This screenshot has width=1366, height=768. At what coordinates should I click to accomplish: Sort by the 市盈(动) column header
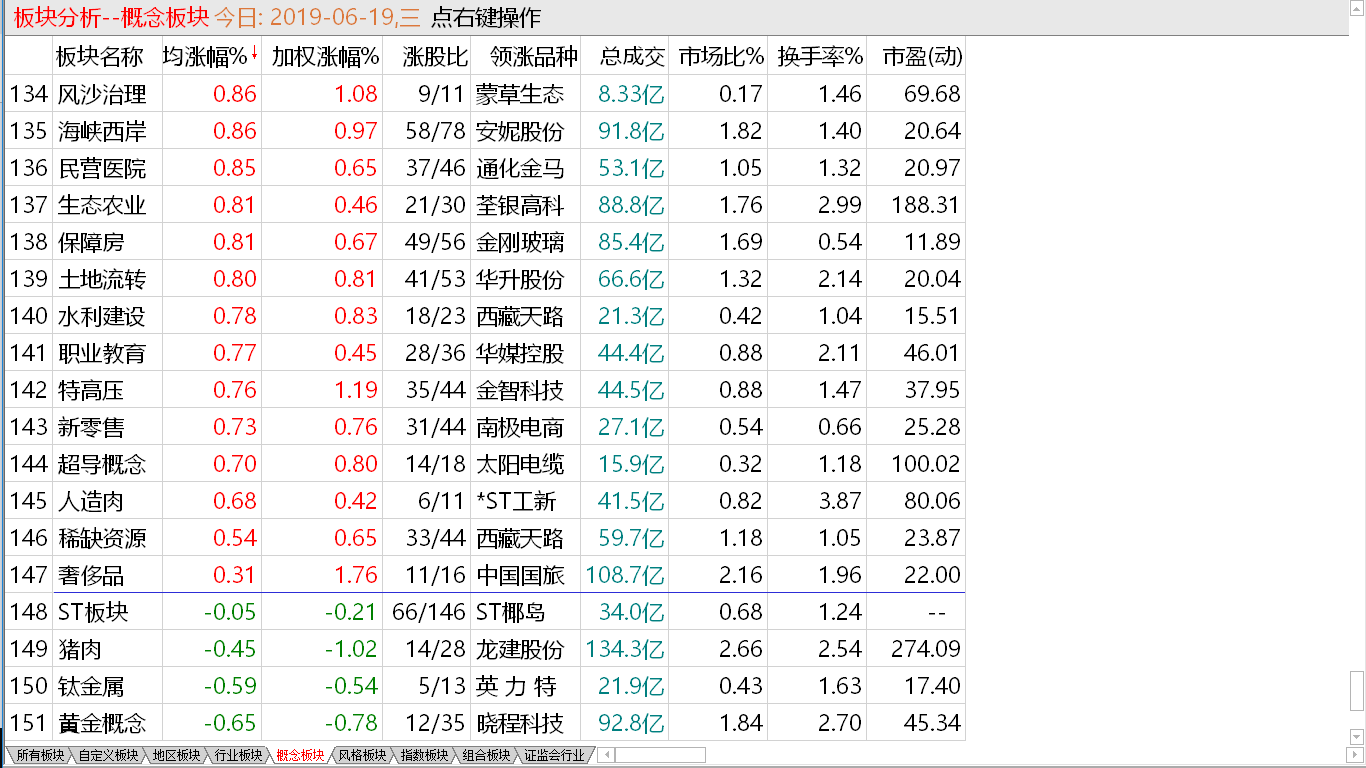(917, 57)
